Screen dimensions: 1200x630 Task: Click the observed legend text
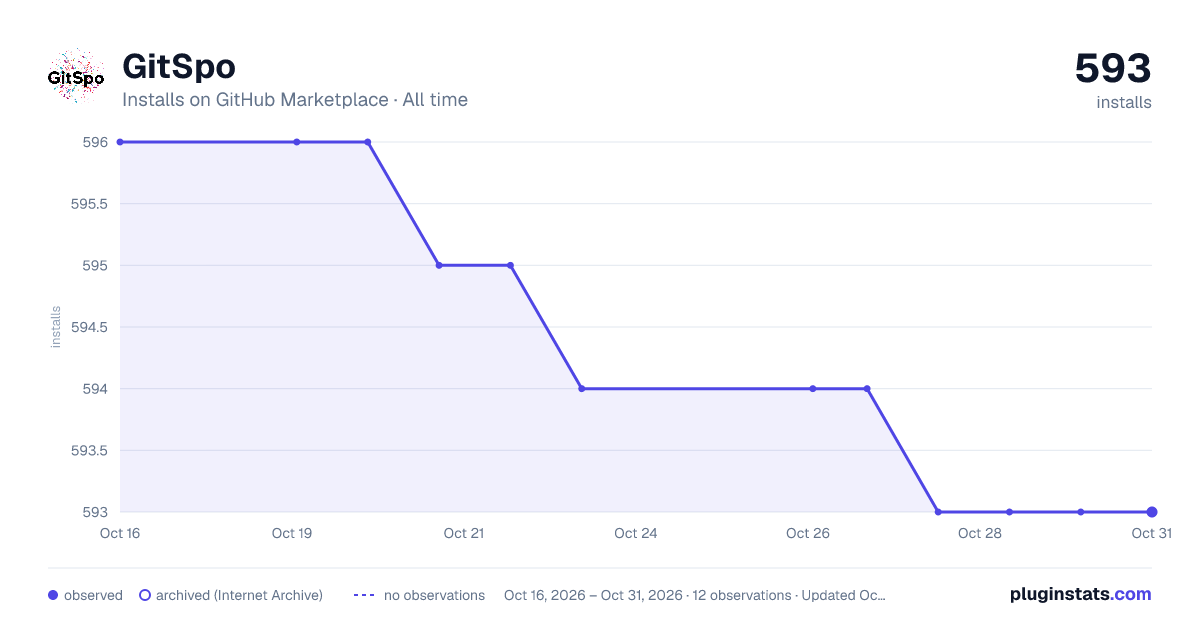93,595
